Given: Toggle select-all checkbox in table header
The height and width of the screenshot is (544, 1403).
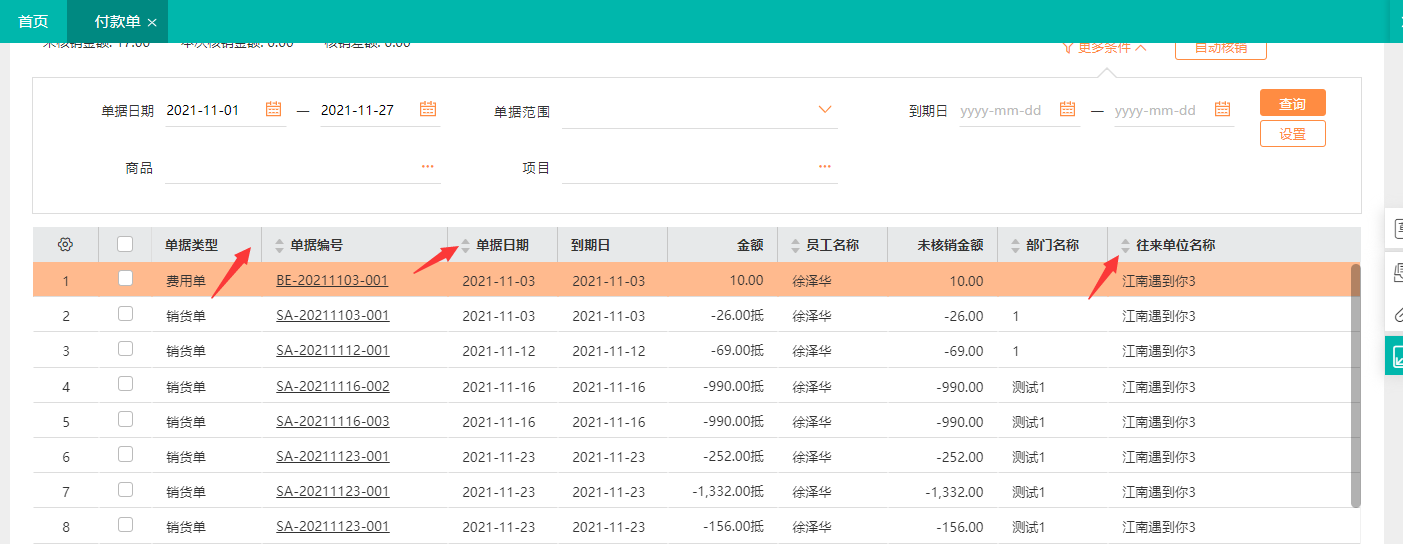Looking at the screenshot, I should tap(125, 244).
